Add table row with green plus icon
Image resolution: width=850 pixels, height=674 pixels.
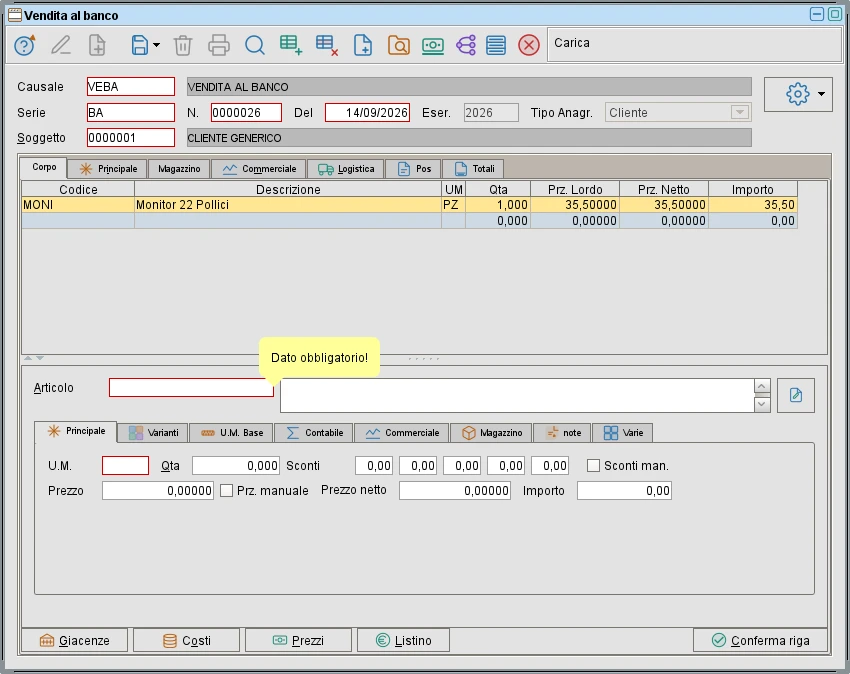(291, 45)
